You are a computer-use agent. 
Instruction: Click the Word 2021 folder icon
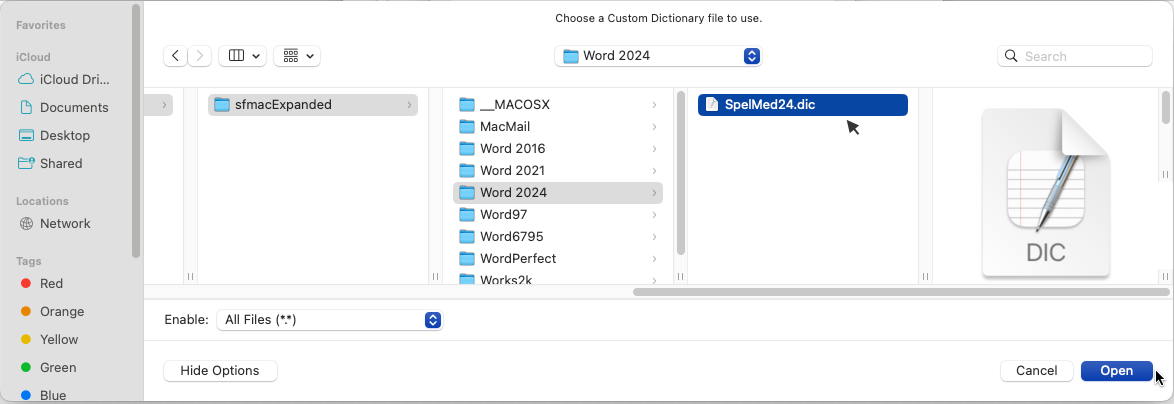coord(467,171)
